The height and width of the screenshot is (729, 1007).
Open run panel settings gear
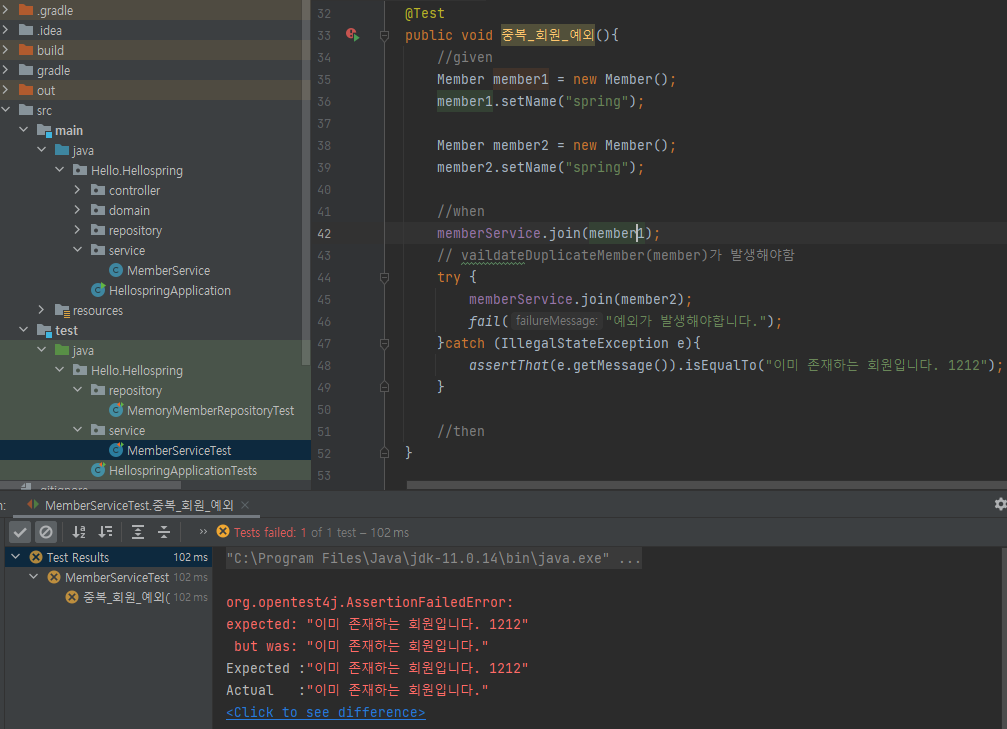(1000, 504)
